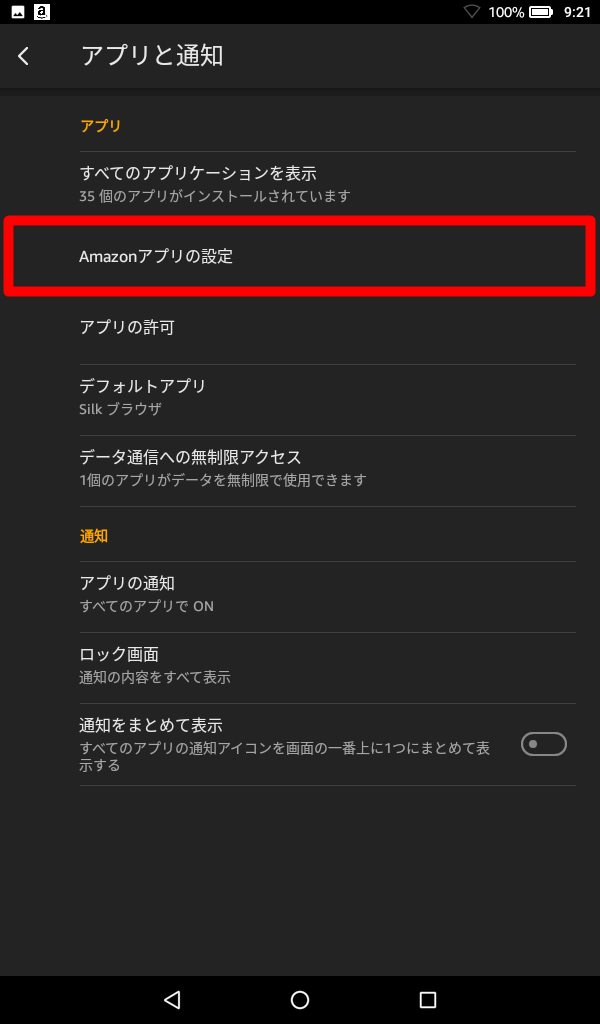This screenshot has width=600, height=1024.
Task: Tap the Wi-Fi status icon
Action: coord(472,12)
